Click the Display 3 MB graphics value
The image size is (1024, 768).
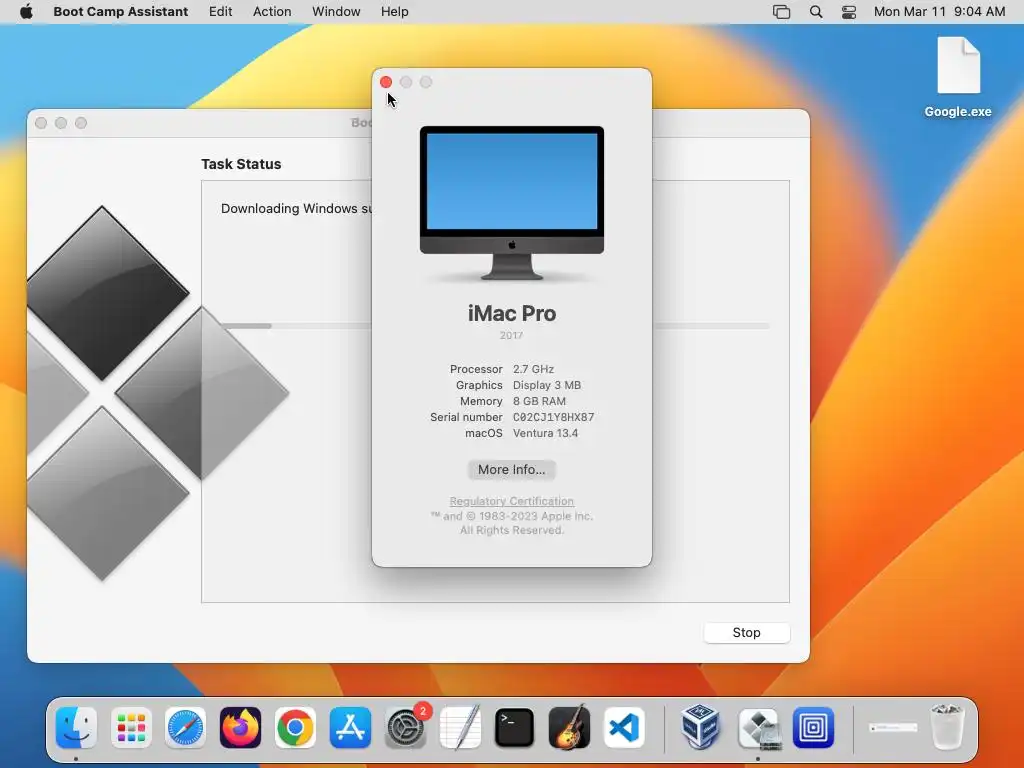tap(547, 385)
